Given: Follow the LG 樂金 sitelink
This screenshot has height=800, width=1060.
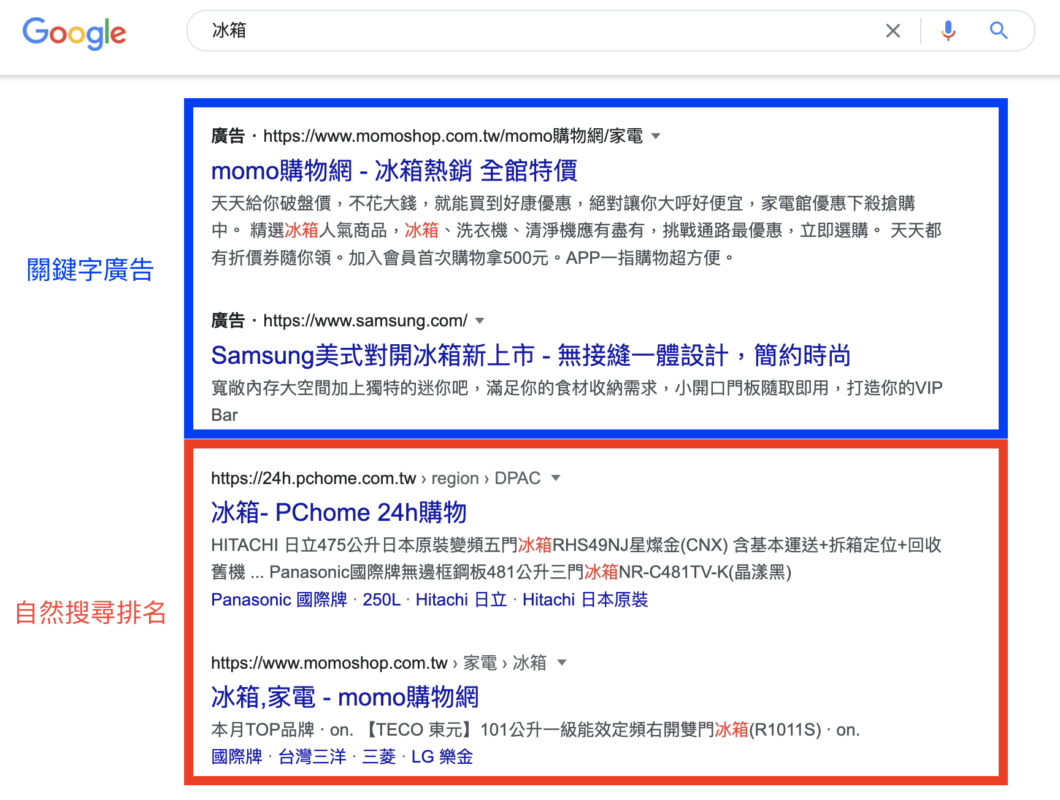Looking at the screenshot, I should (x=442, y=757).
